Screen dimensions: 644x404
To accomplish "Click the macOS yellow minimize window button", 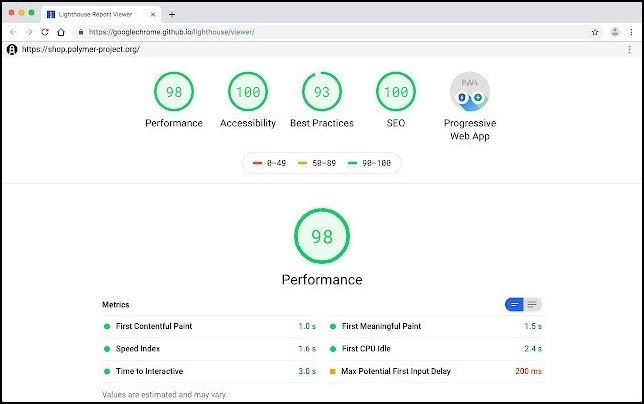I will [x=21, y=13].
